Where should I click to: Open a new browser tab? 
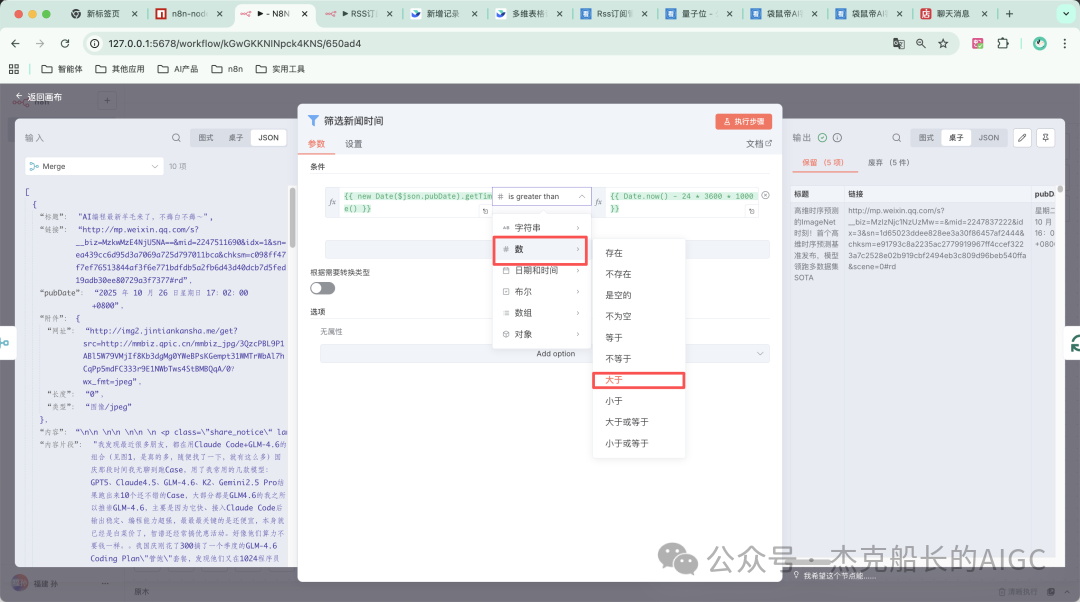tap(1009, 14)
